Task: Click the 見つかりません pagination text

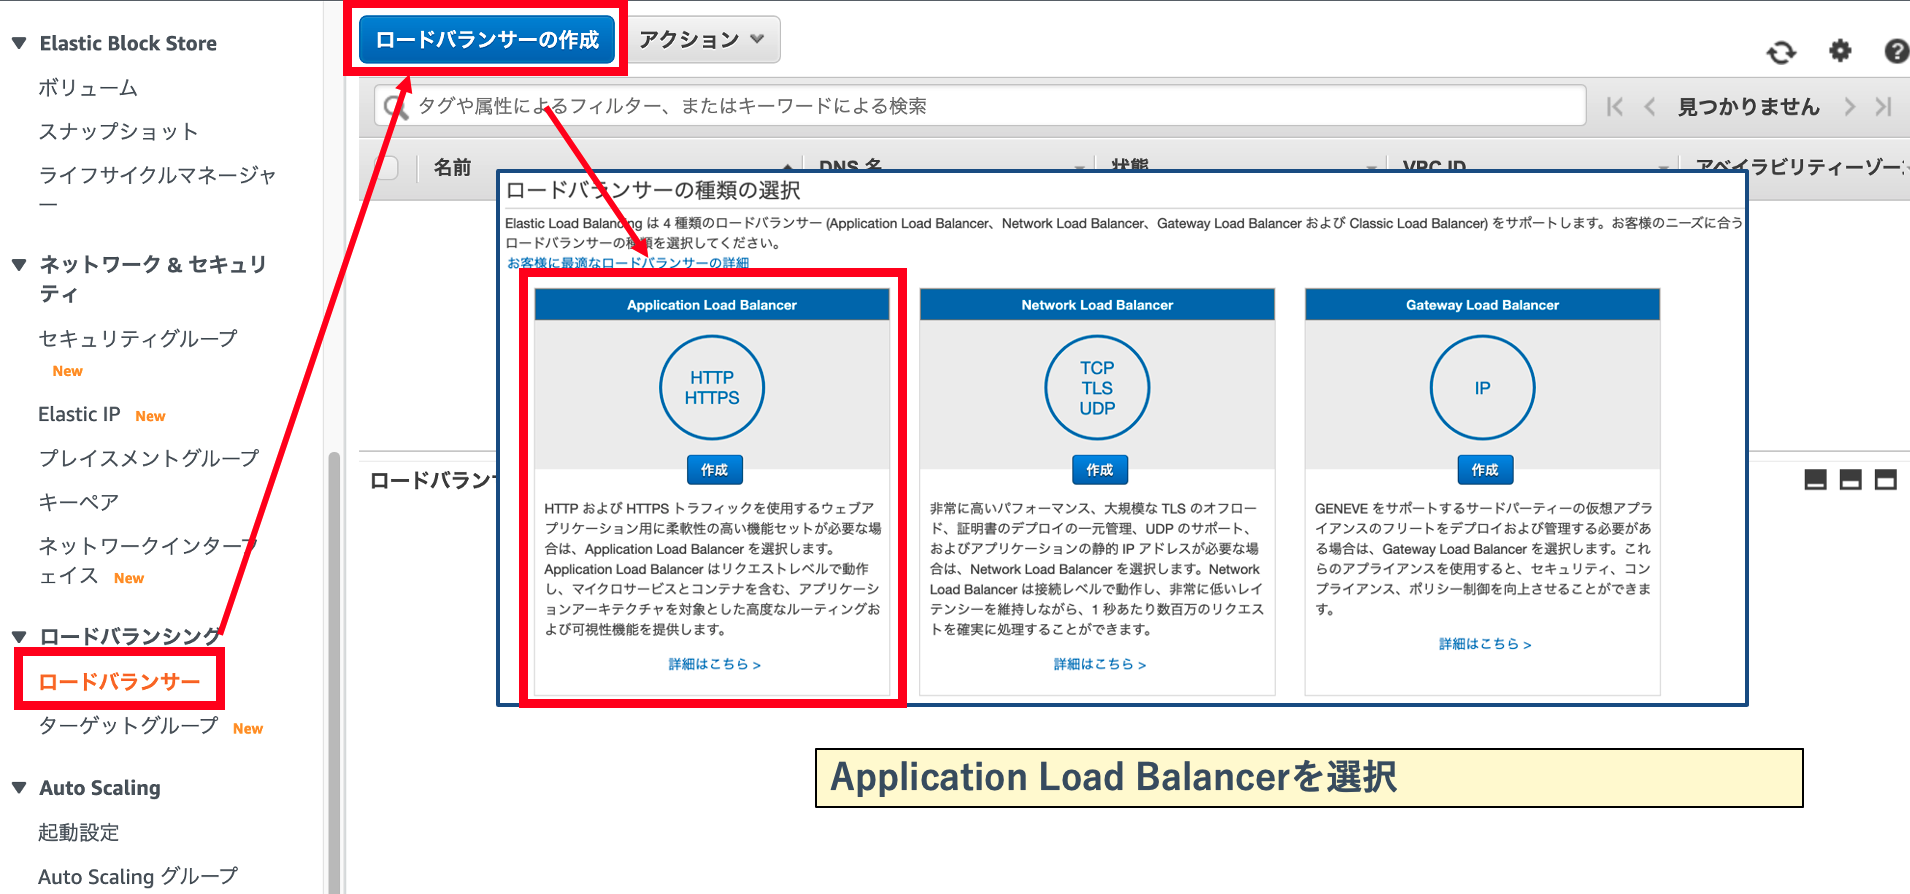Action: (1748, 107)
